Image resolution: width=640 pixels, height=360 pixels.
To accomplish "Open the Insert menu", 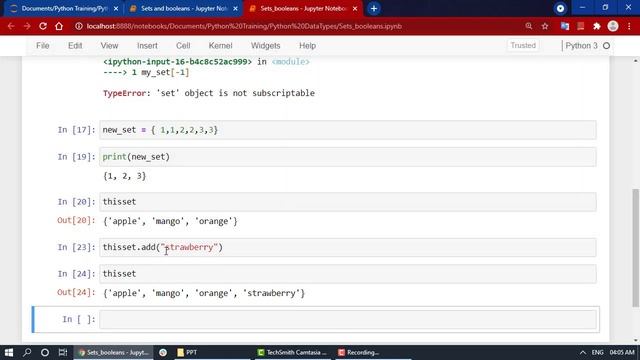I will [147, 46].
